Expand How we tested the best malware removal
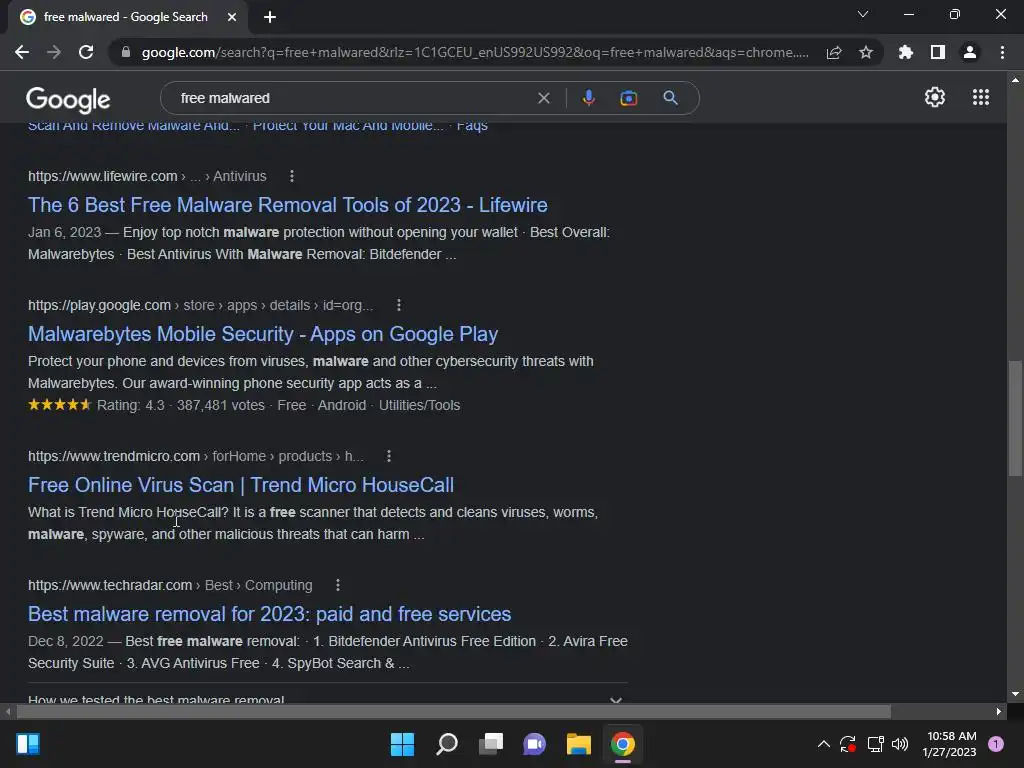Image resolution: width=1024 pixels, height=768 pixels. (327, 698)
